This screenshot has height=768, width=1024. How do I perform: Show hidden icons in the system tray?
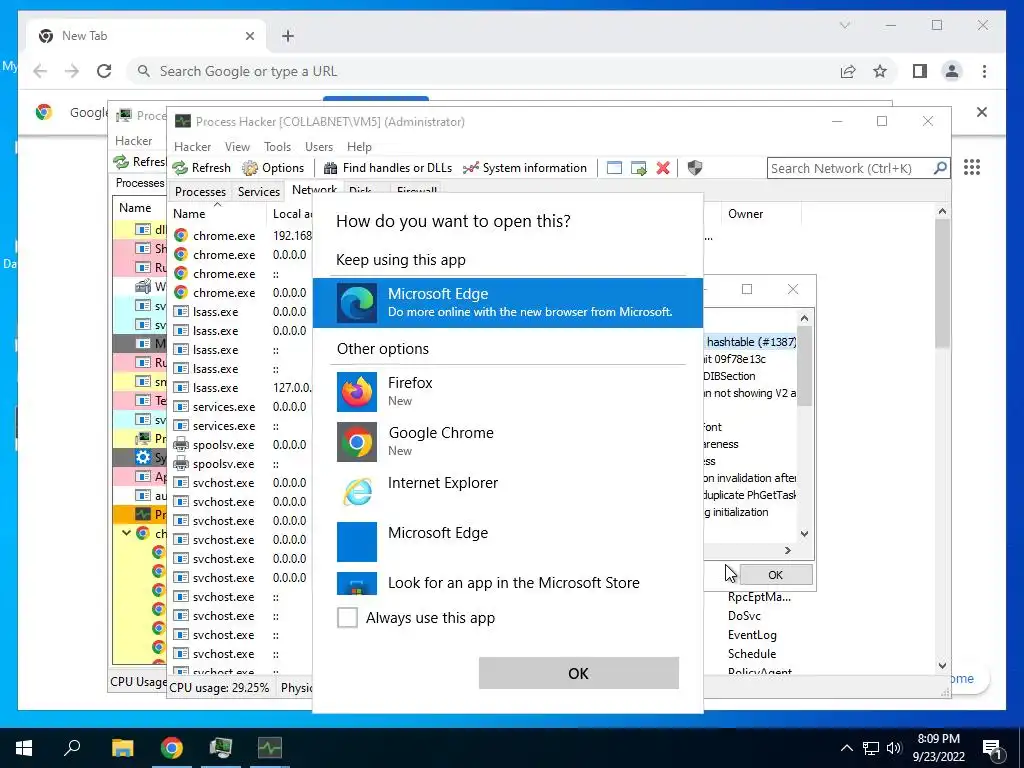click(x=846, y=748)
